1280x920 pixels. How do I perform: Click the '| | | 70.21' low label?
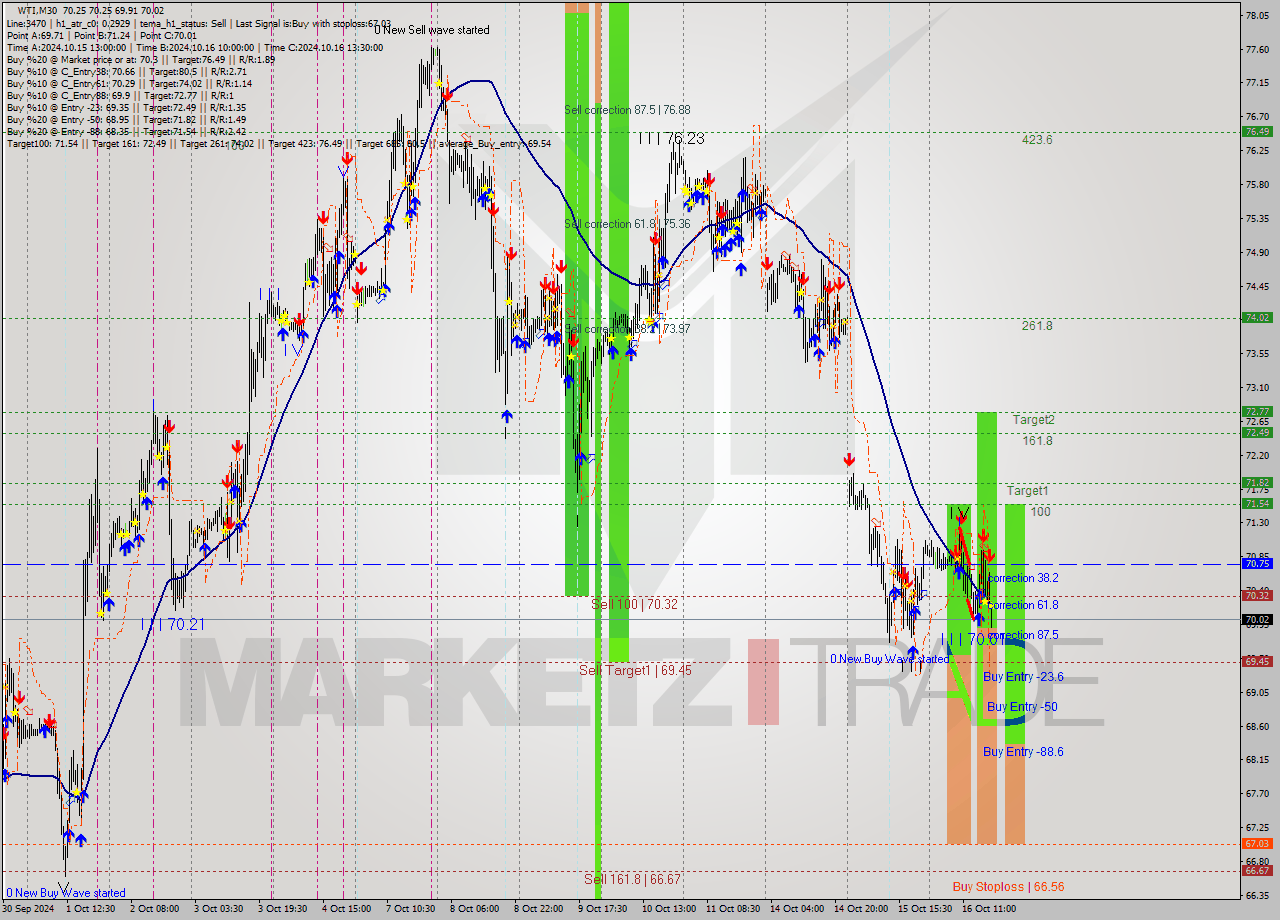pos(172,624)
